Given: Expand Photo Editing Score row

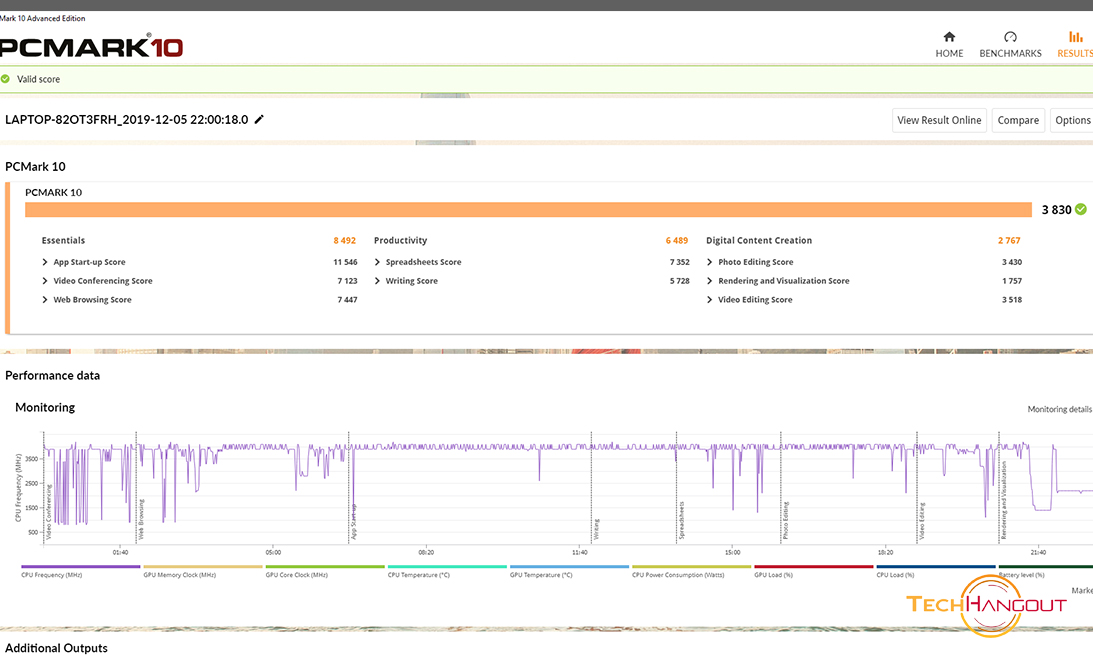Looking at the screenshot, I should click(710, 262).
